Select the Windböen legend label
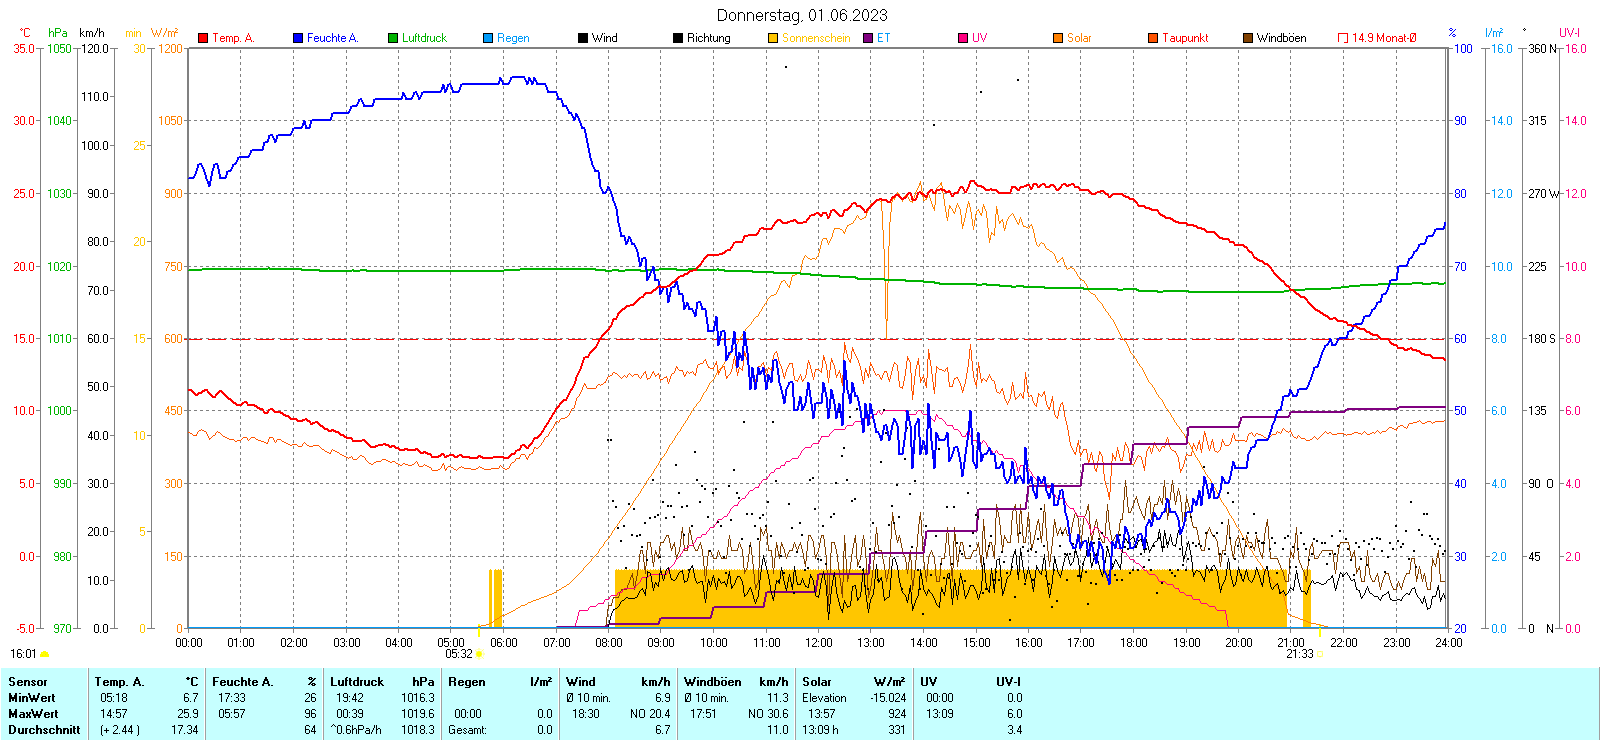This screenshot has height=740, width=1600. tap(1281, 38)
